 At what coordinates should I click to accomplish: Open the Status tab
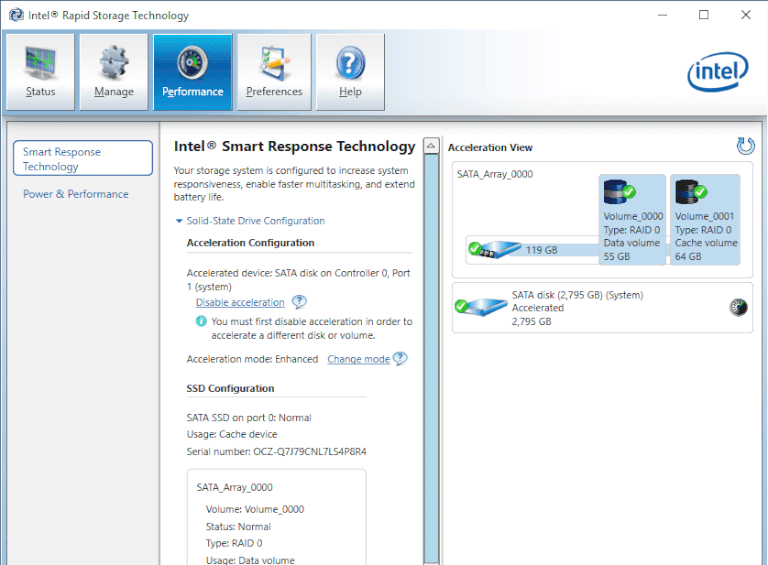(x=40, y=72)
